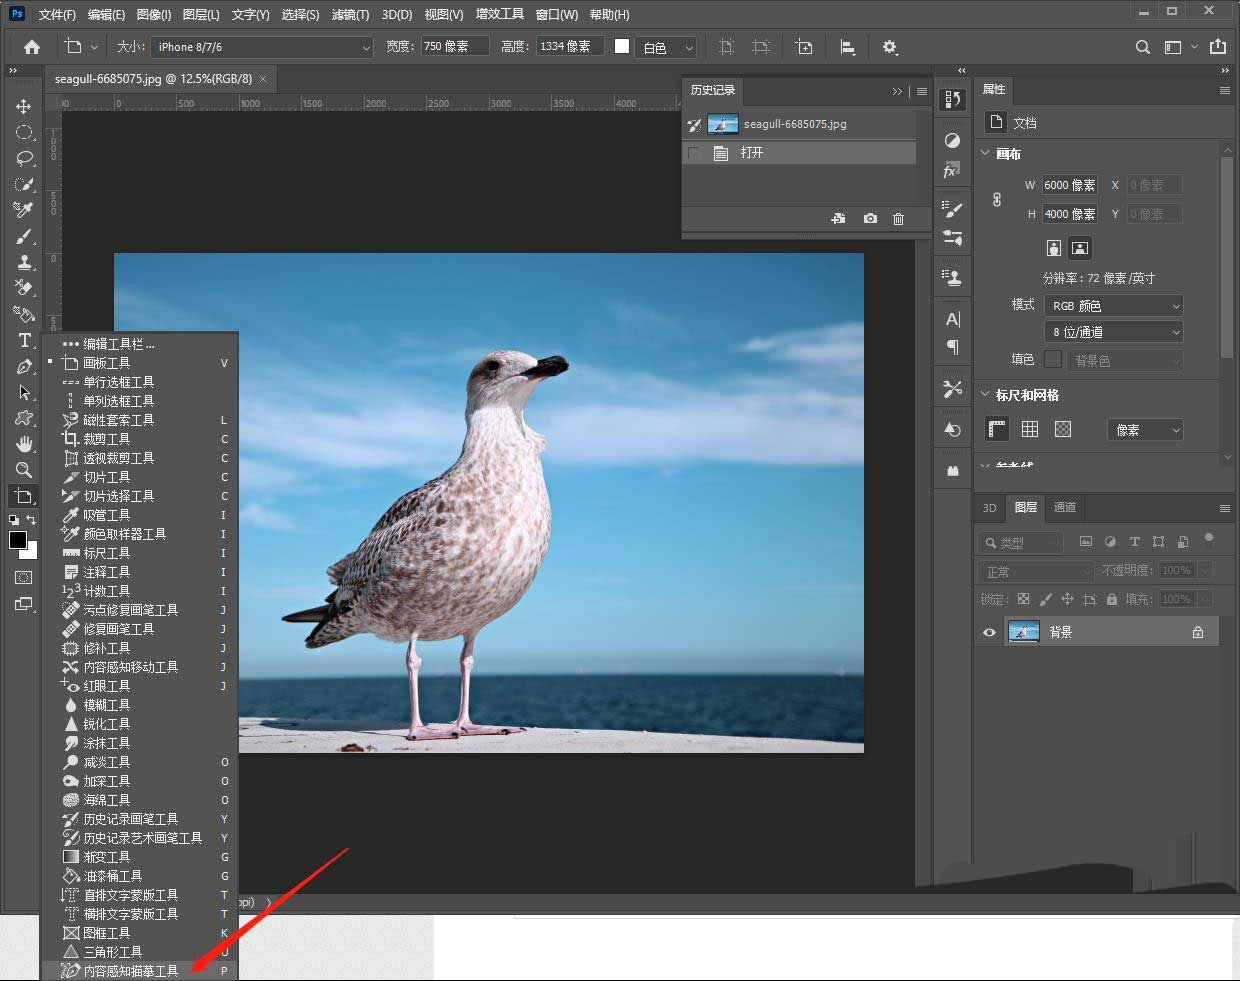Toggle layer filtering switch in the 图层 panel

pyautogui.click(x=1209, y=540)
